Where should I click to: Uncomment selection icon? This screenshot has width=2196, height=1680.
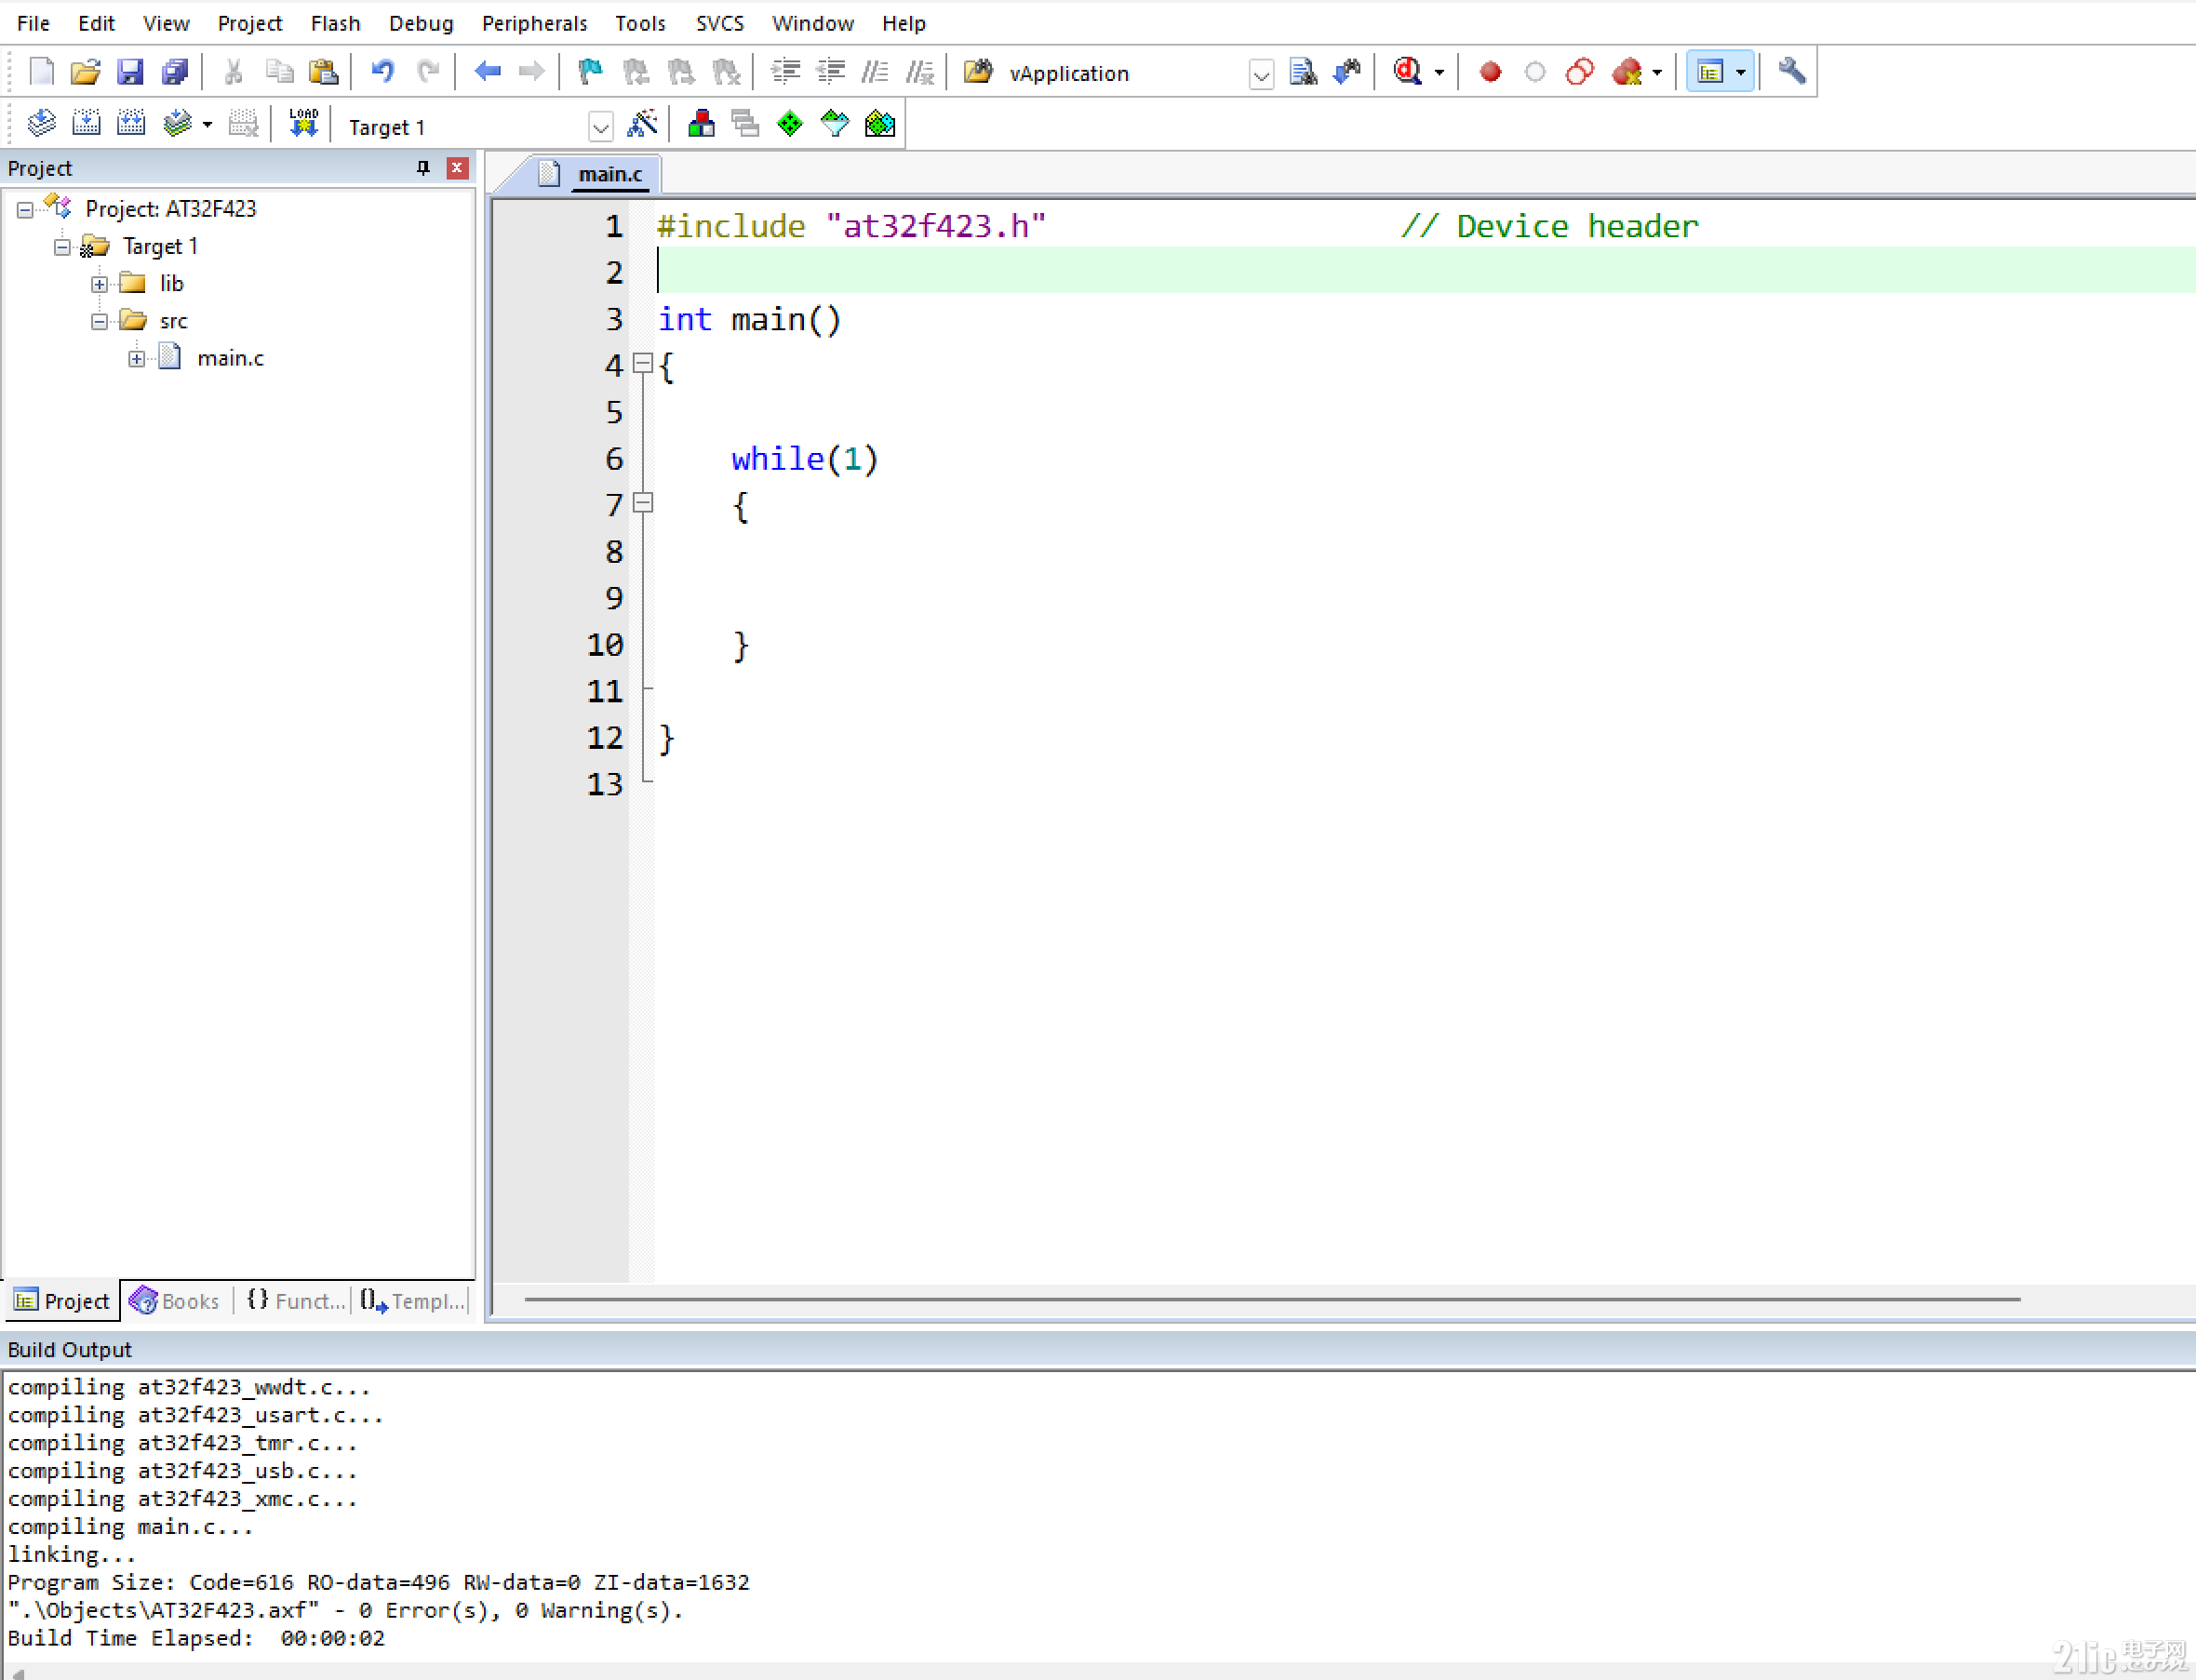click(920, 72)
